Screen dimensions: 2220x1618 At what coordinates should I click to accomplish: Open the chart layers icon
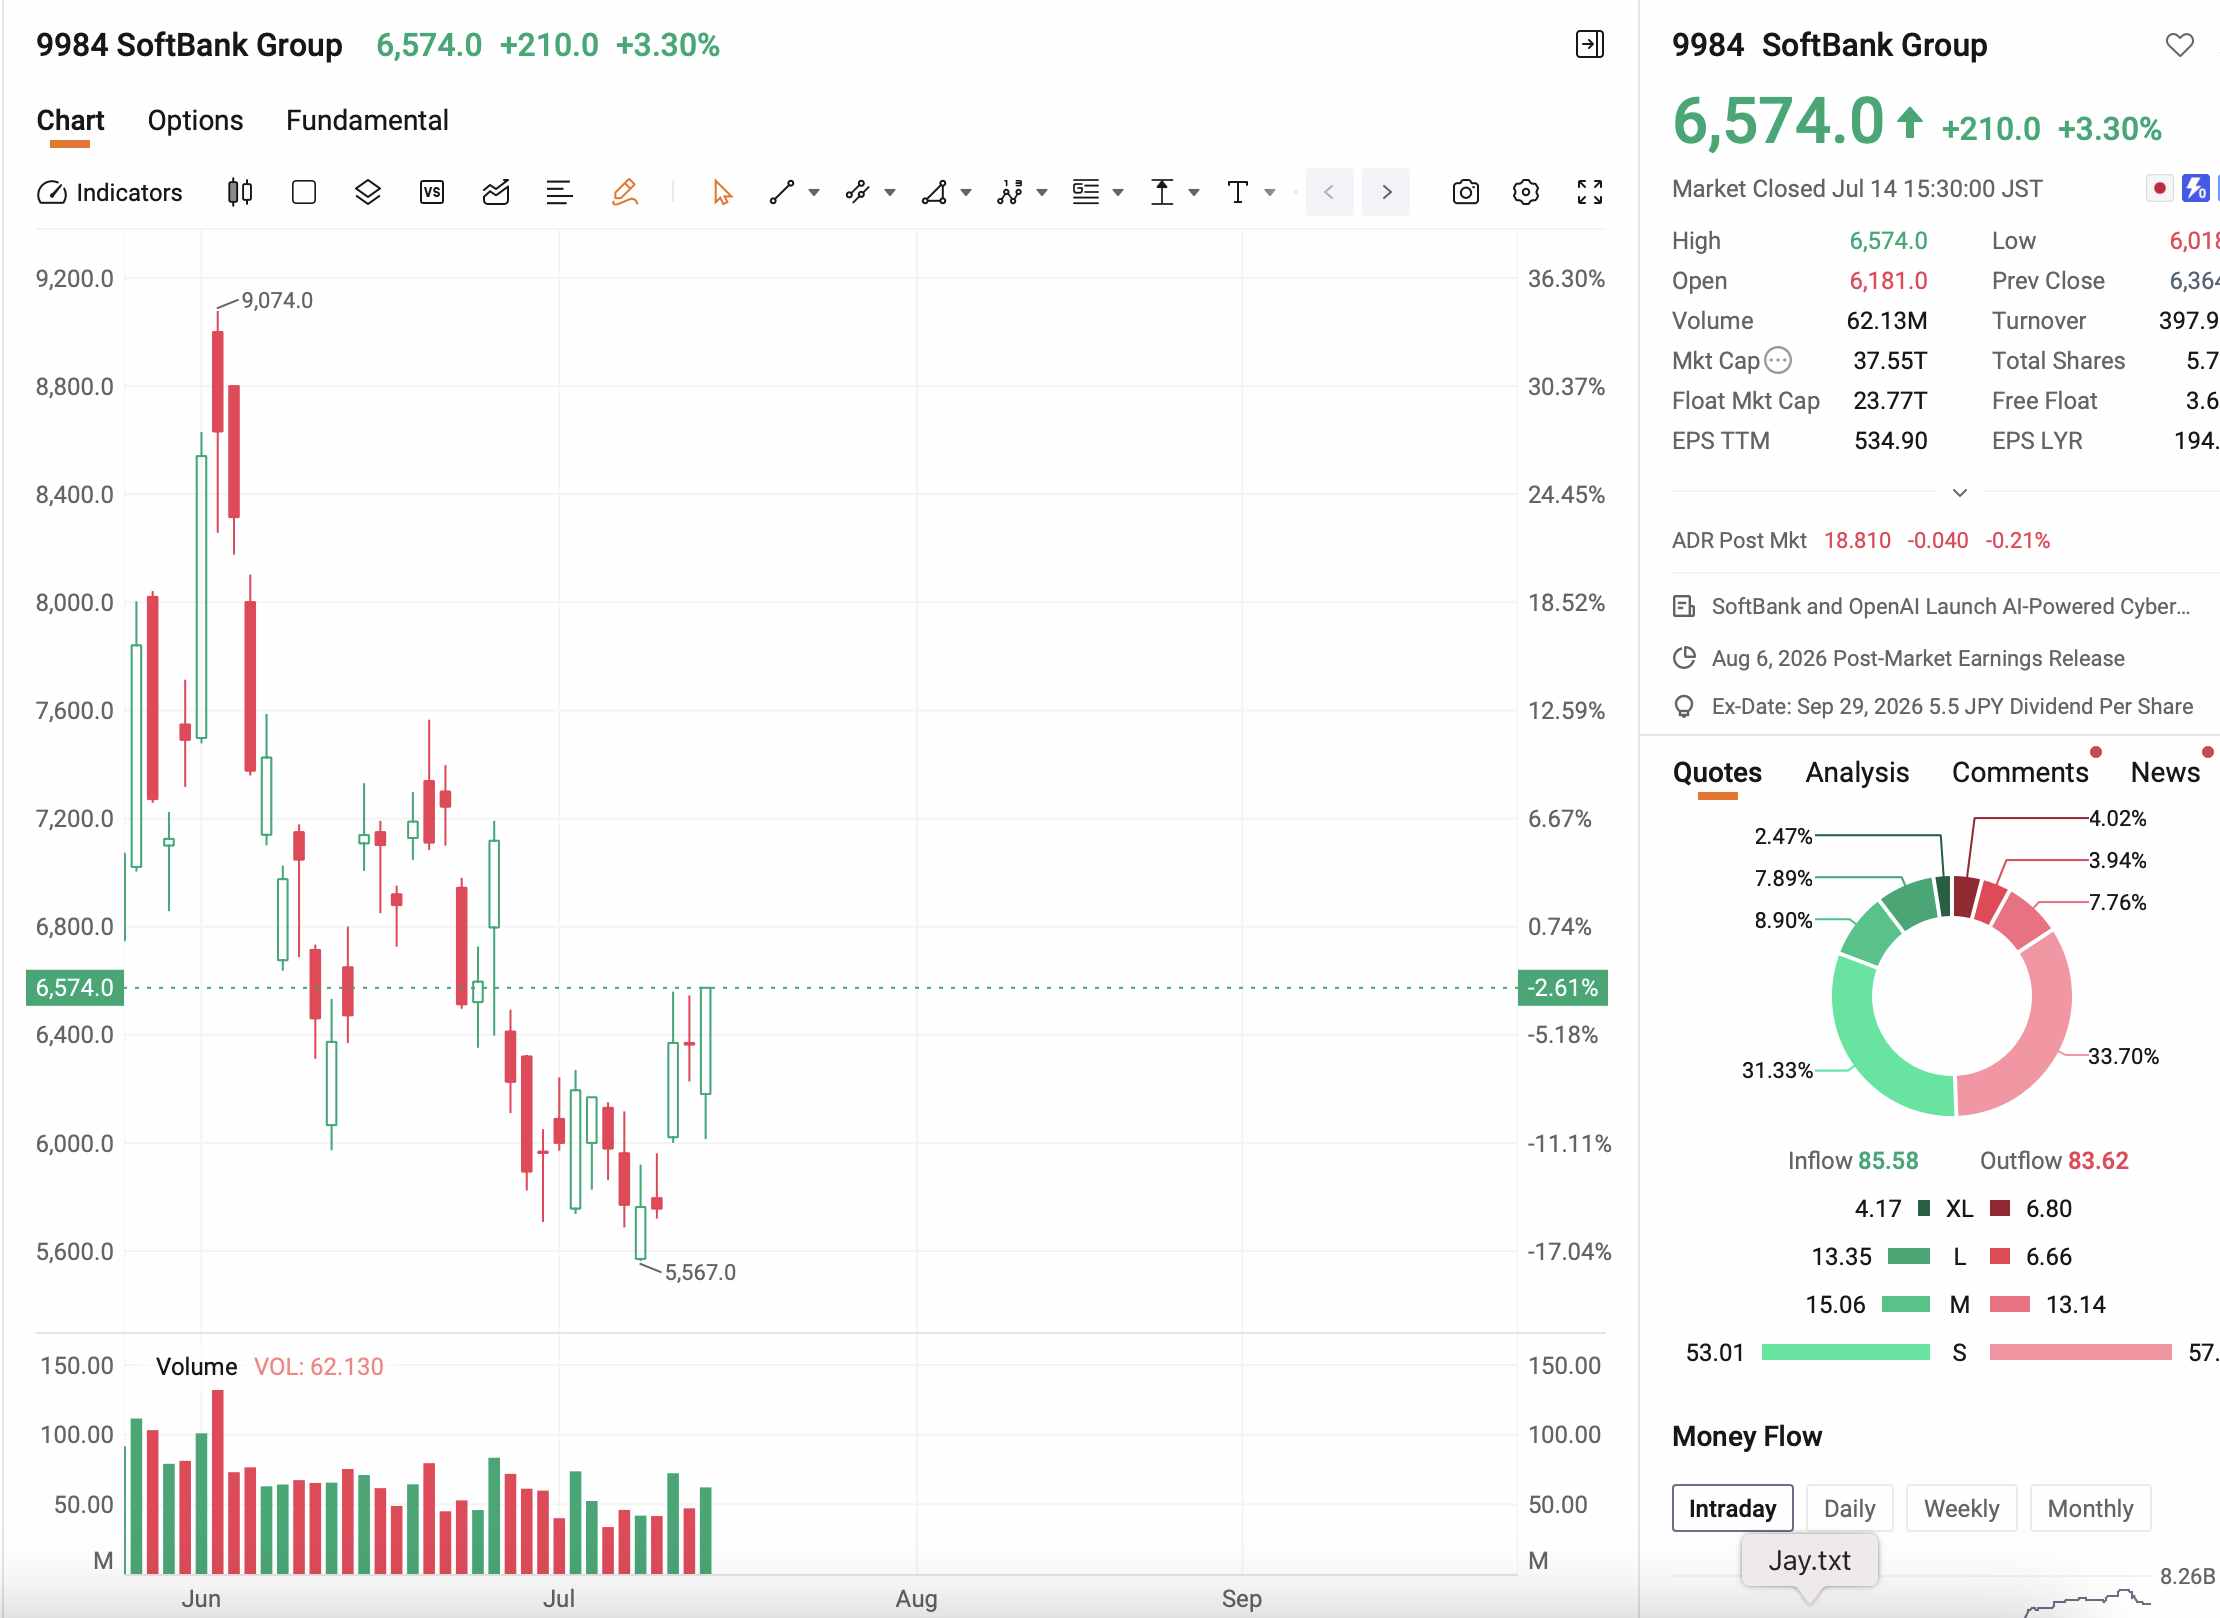pos(368,192)
